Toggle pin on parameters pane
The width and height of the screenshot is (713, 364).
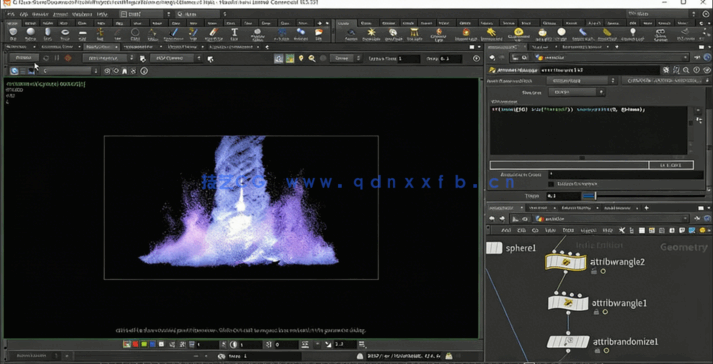point(698,57)
